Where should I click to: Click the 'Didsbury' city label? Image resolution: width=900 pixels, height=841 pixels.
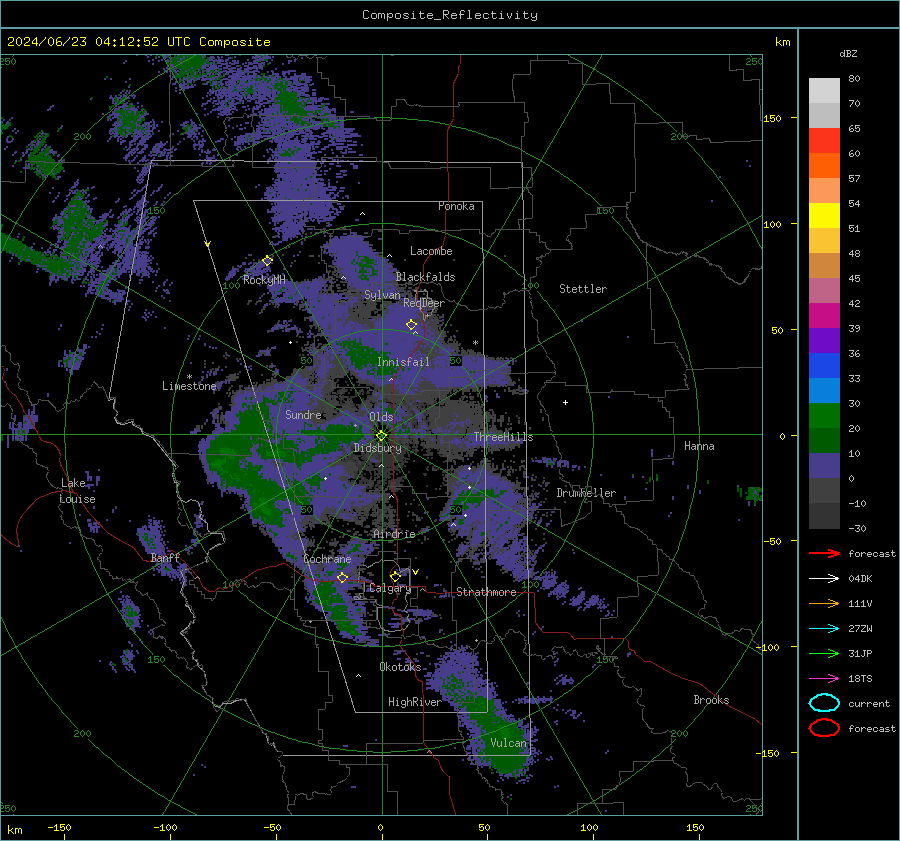(377, 448)
